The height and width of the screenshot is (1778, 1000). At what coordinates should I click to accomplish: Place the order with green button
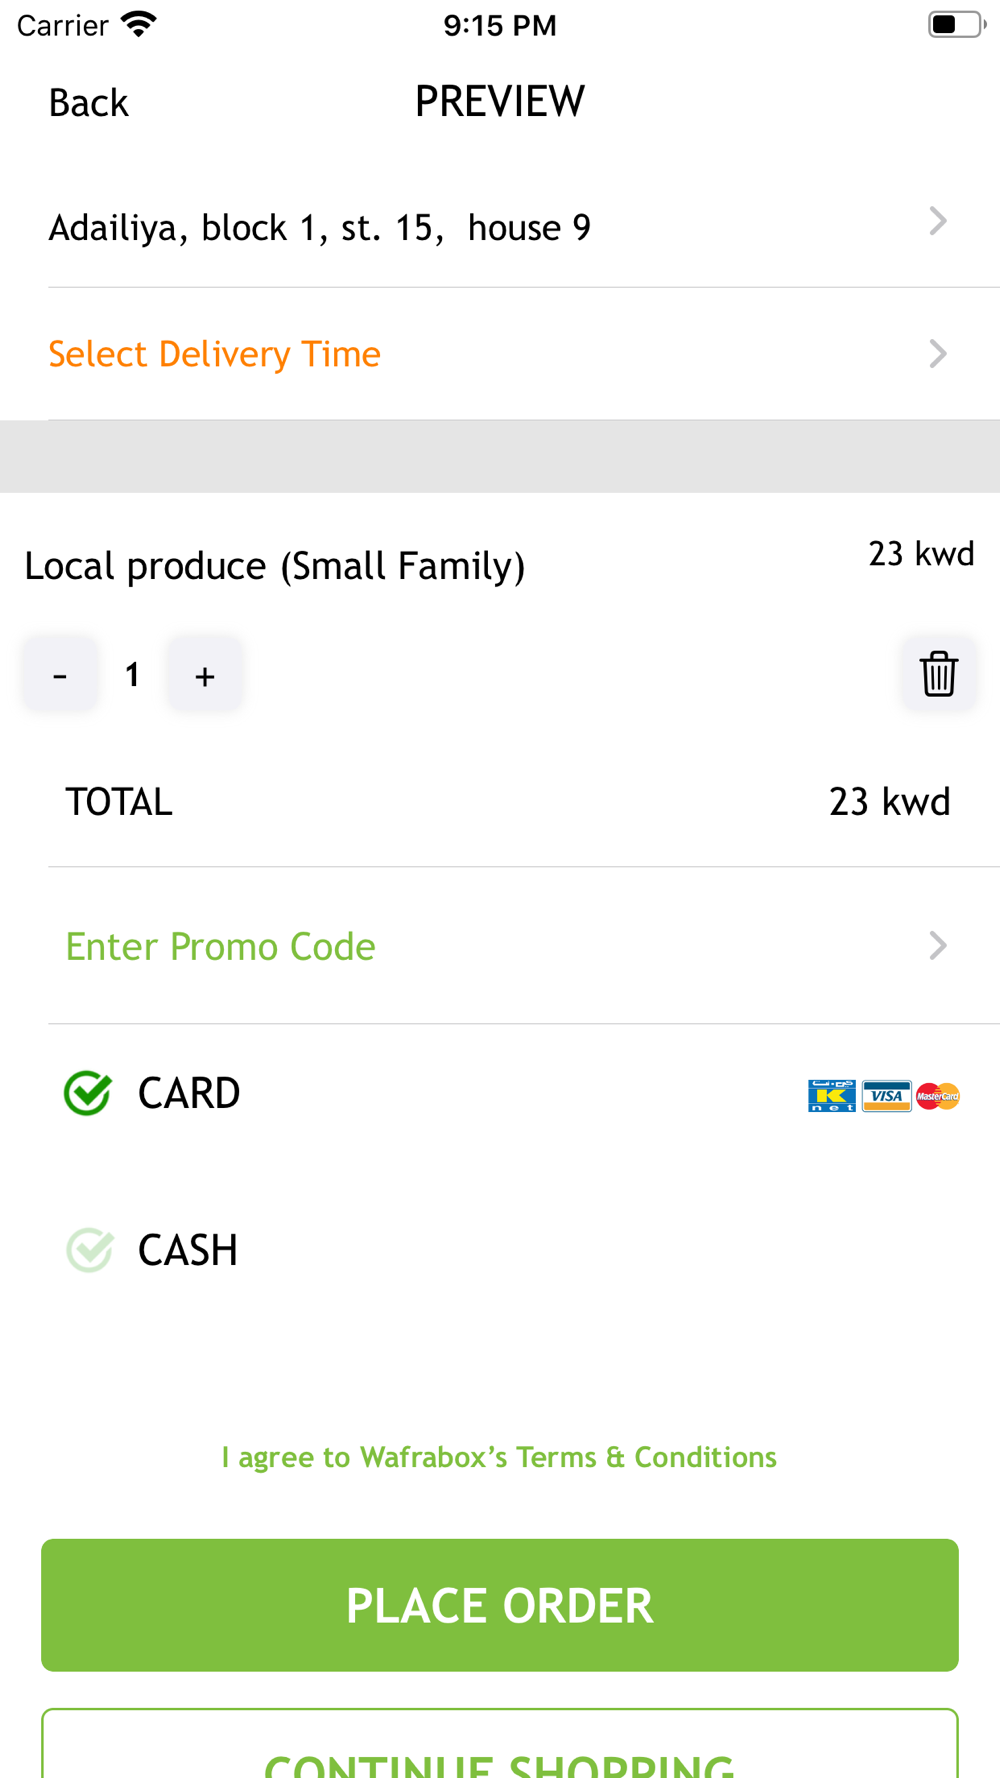pos(500,1605)
